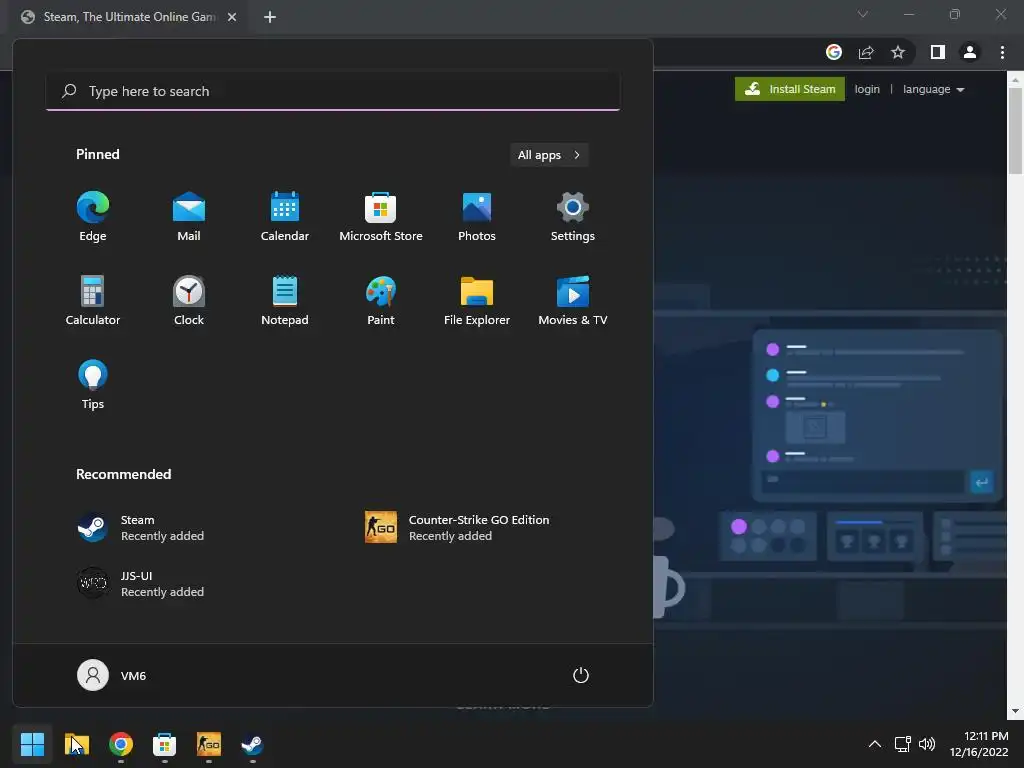Image resolution: width=1024 pixels, height=768 pixels.
Task: Click the power button icon
Action: [581, 675]
